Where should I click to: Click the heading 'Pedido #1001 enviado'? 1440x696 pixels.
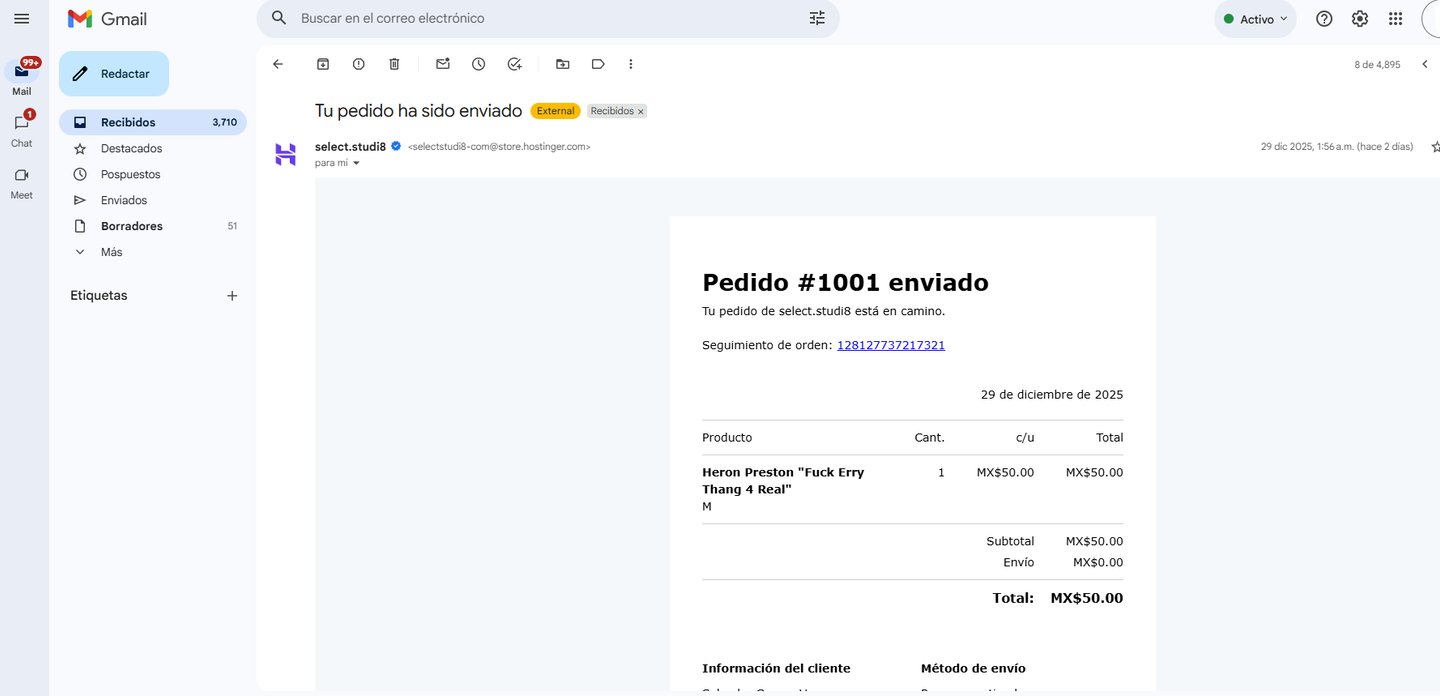(845, 283)
